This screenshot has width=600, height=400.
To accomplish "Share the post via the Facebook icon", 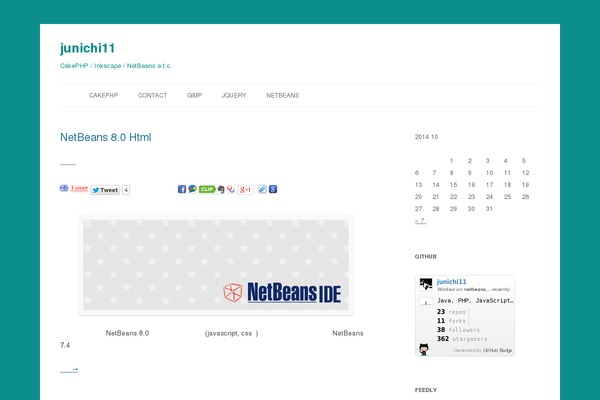I will tap(182, 189).
